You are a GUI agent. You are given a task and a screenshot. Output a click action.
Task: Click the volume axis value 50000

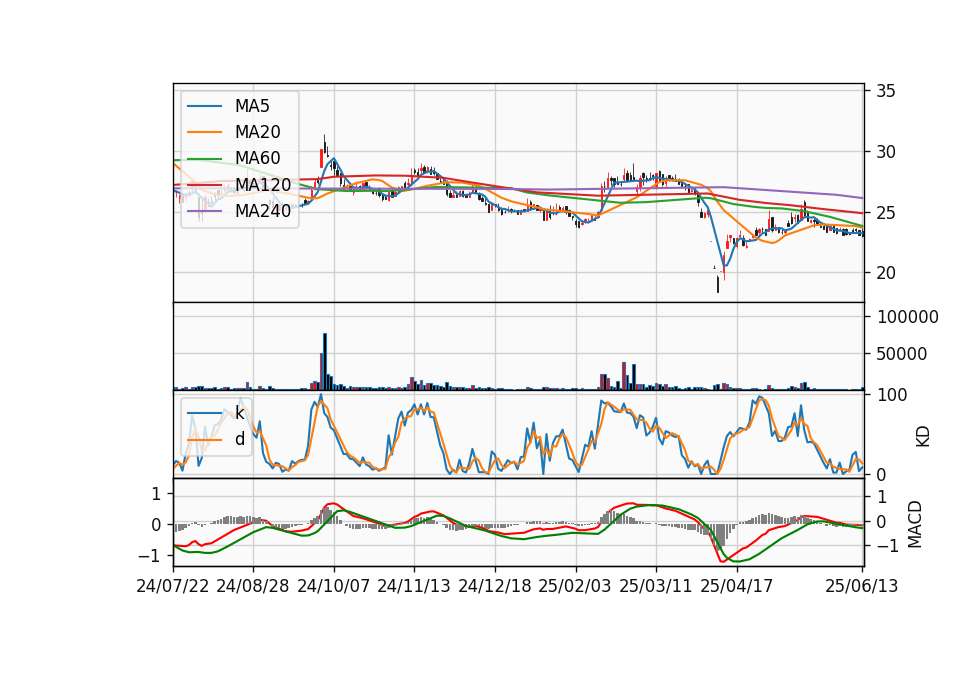[902, 354]
